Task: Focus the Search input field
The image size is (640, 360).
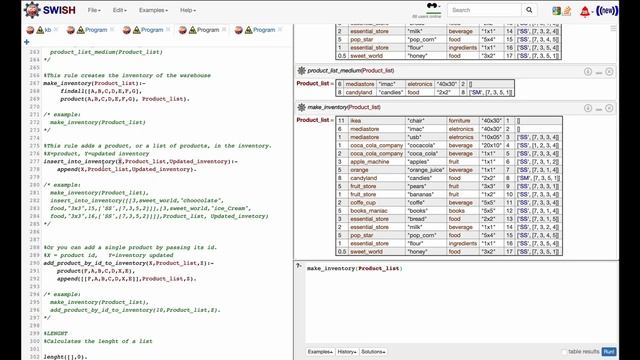Action: [484, 10]
